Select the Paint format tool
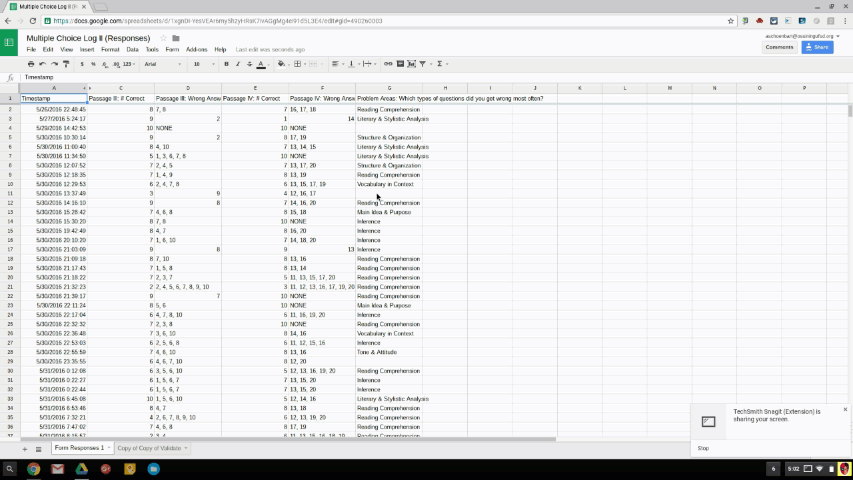Viewport: 853px width, 480px height. [66, 64]
